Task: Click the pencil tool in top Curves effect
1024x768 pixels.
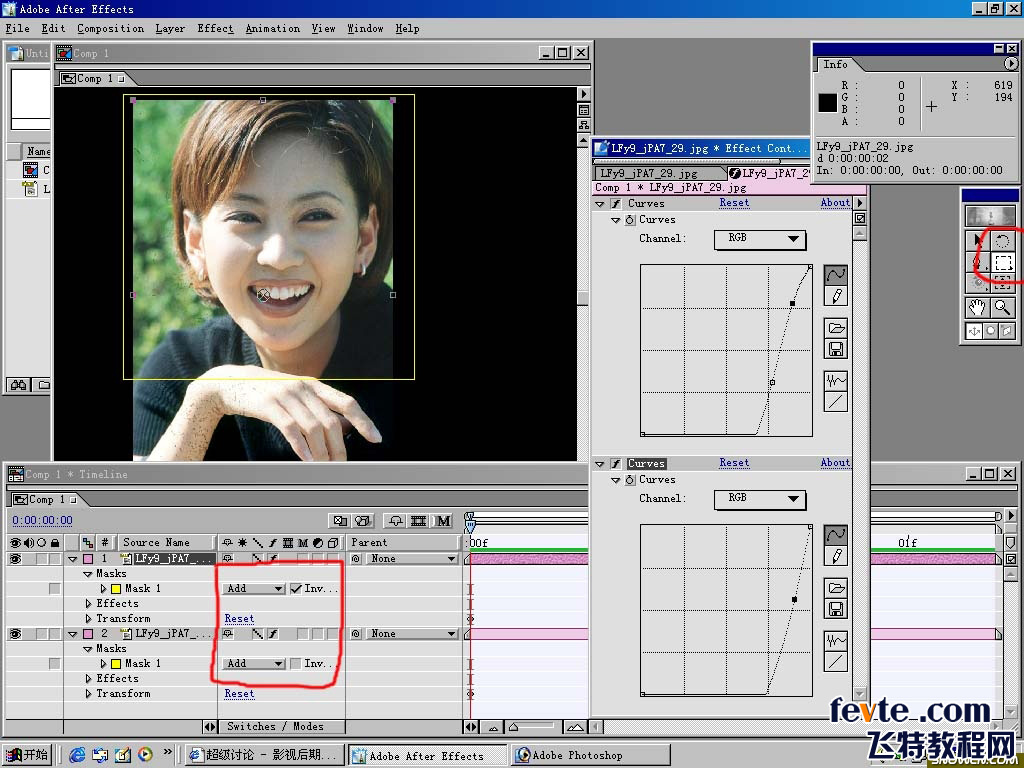Action: 835,296
